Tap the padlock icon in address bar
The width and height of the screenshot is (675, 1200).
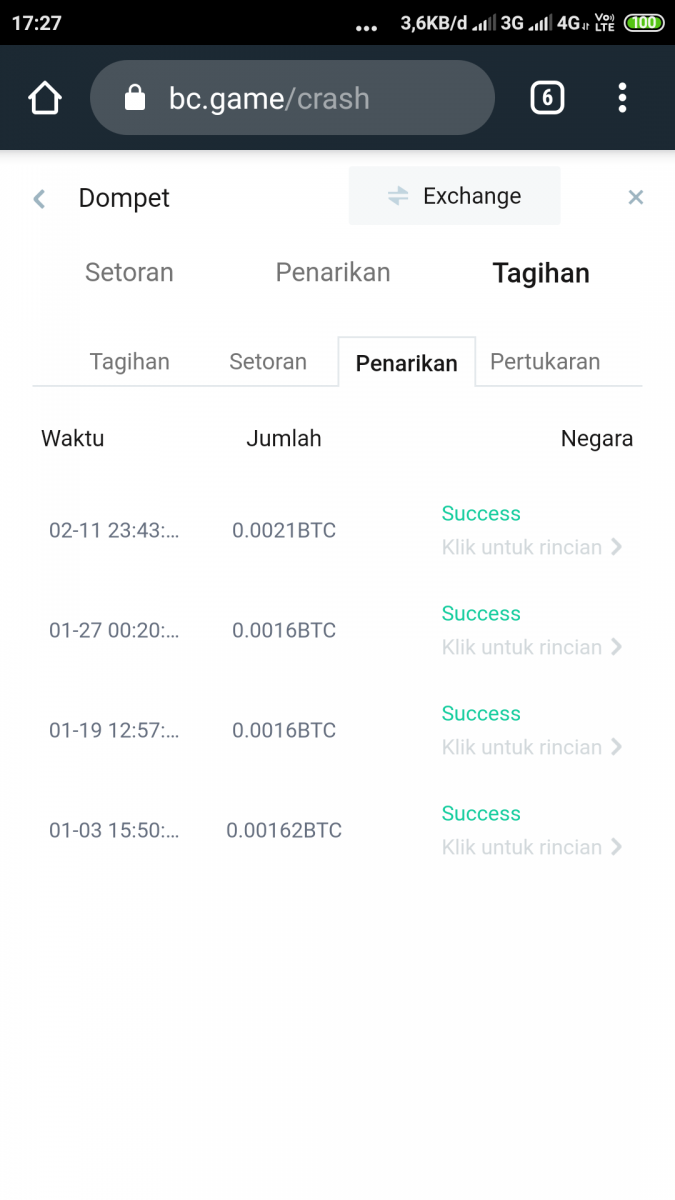click(134, 98)
